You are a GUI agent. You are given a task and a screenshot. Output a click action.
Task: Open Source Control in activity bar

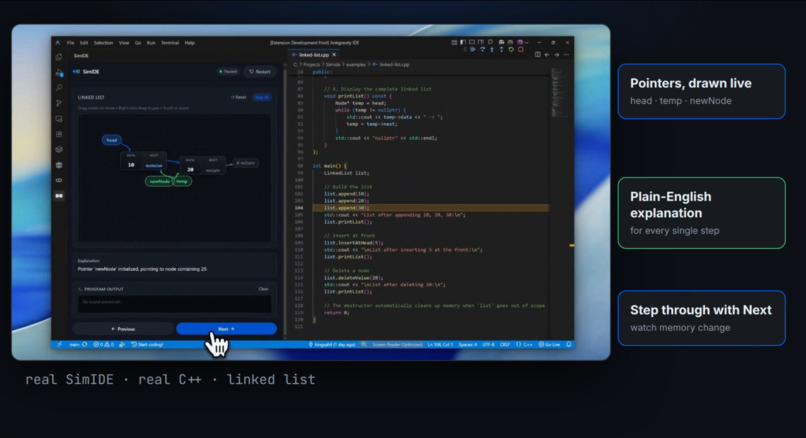tap(59, 103)
